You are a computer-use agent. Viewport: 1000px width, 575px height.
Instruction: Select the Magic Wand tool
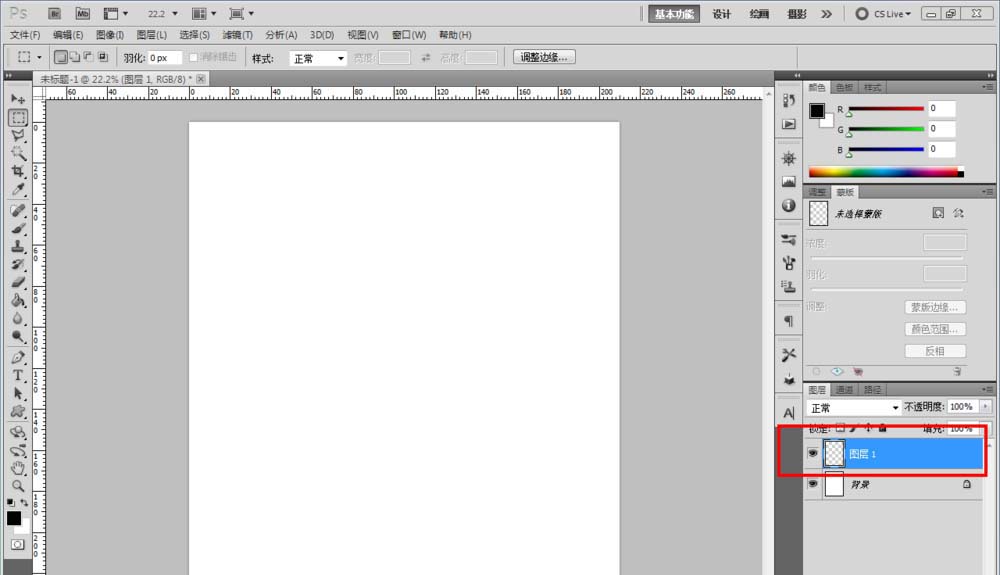[18, 153]
